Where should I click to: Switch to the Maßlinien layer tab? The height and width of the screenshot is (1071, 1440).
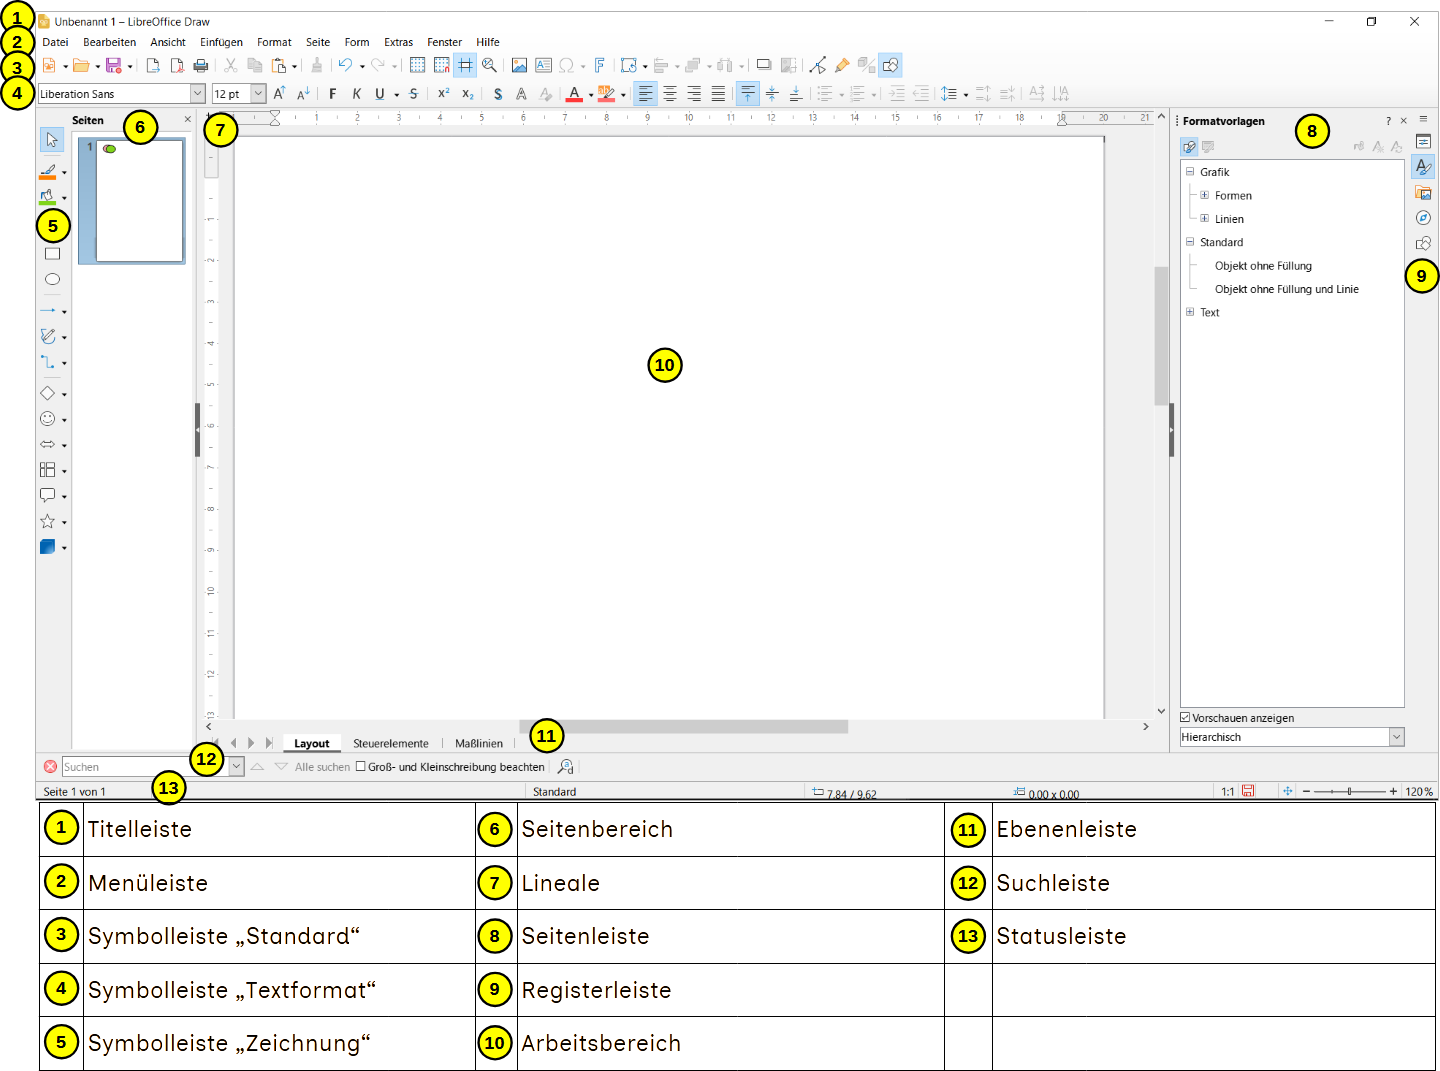click(479, 743)
